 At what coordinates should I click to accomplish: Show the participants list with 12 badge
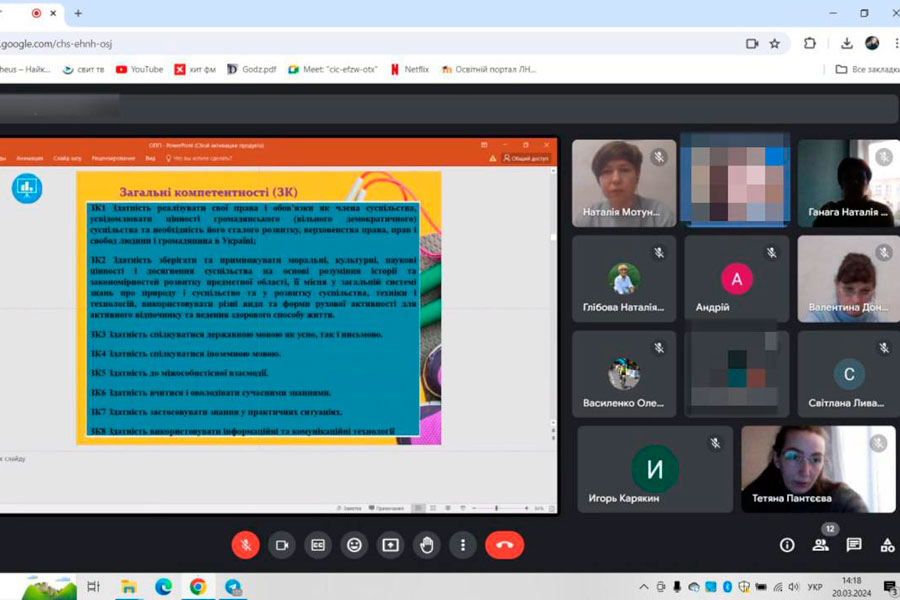pos(821,544)
